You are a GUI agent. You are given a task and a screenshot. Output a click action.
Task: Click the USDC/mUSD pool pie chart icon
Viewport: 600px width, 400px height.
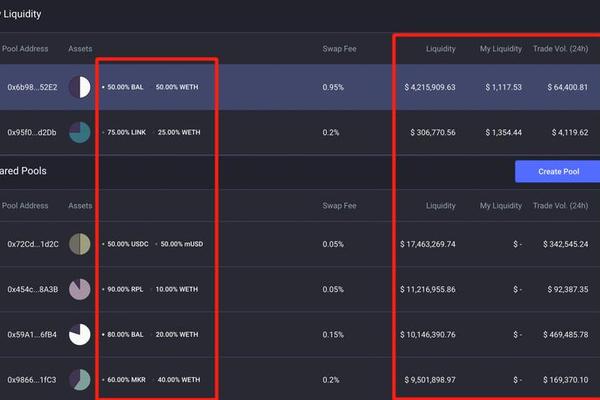(x=80, y=244)
